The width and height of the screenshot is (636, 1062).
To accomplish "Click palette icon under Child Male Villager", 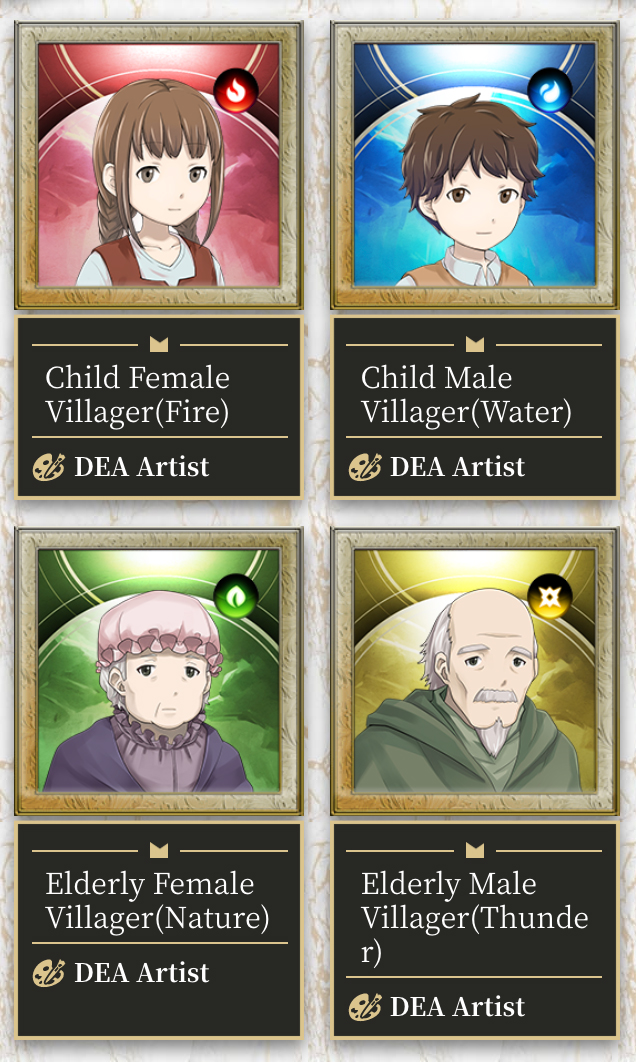I will pyautogui.click(x=365, y=467).
